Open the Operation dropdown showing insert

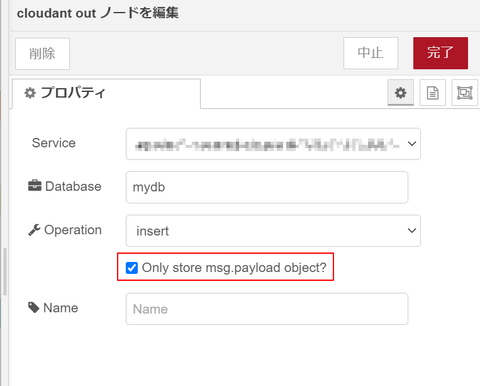coord(273,231)
